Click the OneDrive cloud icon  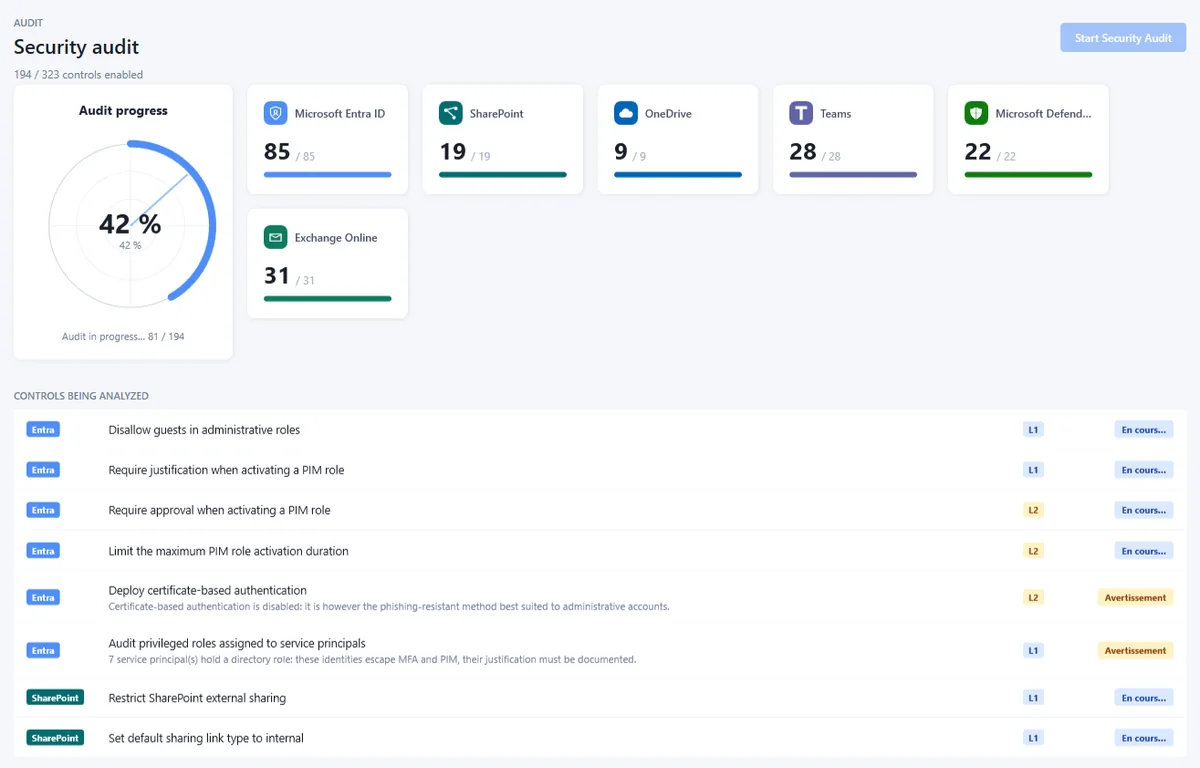(626, 113)
